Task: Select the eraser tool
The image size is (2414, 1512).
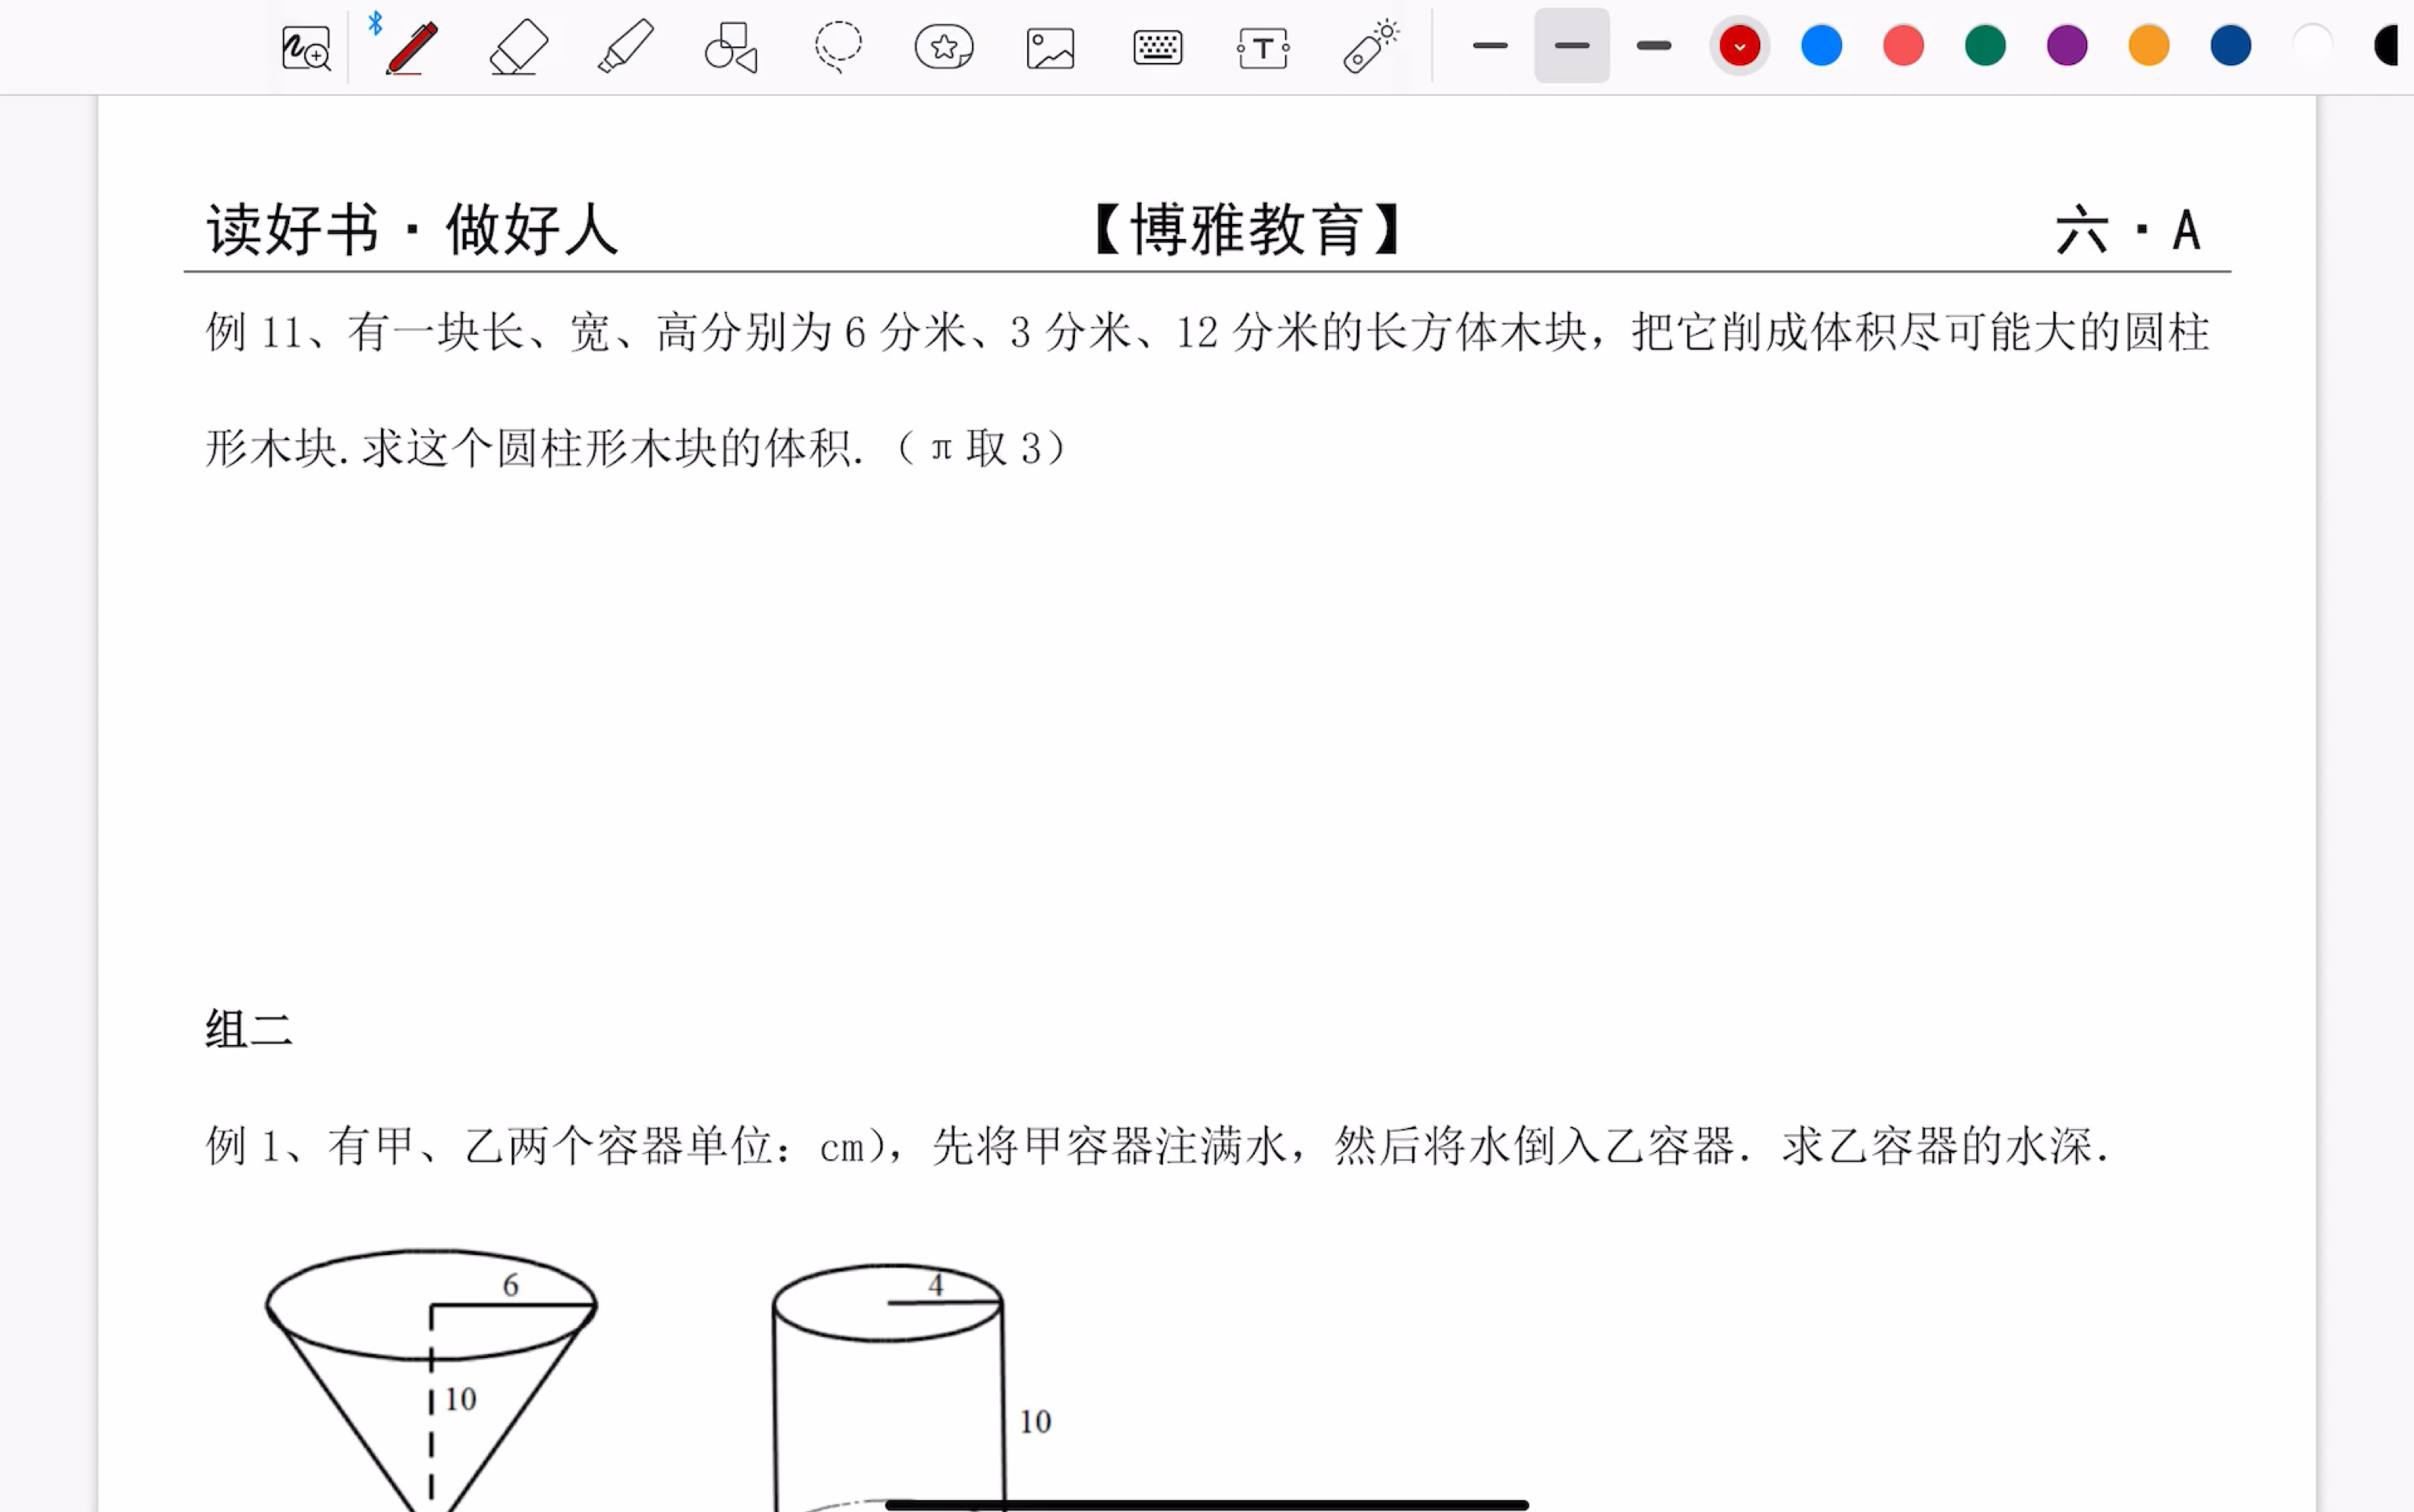Action: 519,47
